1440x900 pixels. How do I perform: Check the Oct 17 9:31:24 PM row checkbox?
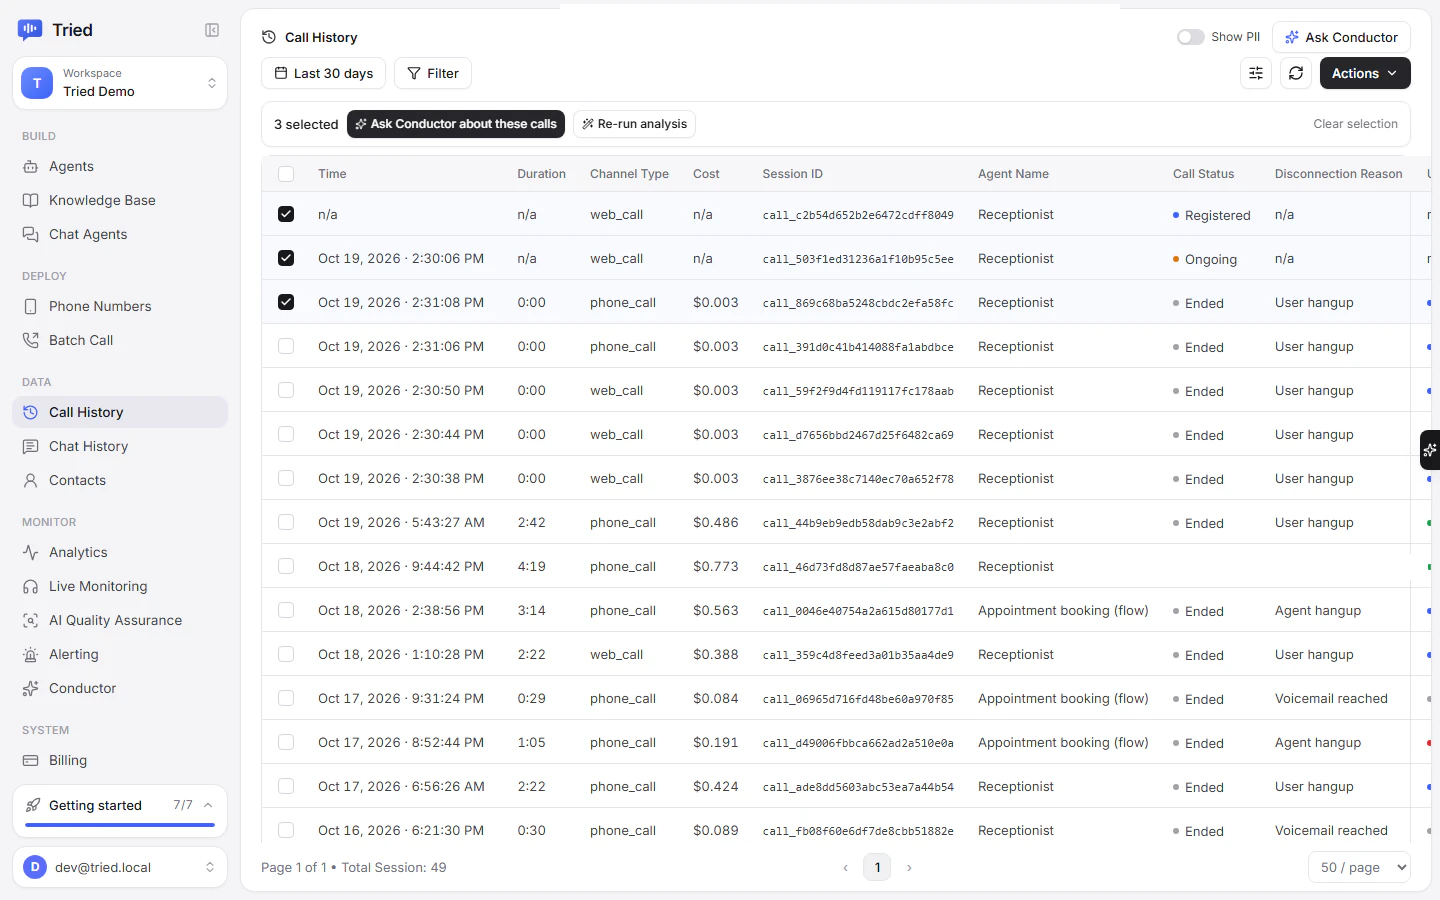click(286, 698)
